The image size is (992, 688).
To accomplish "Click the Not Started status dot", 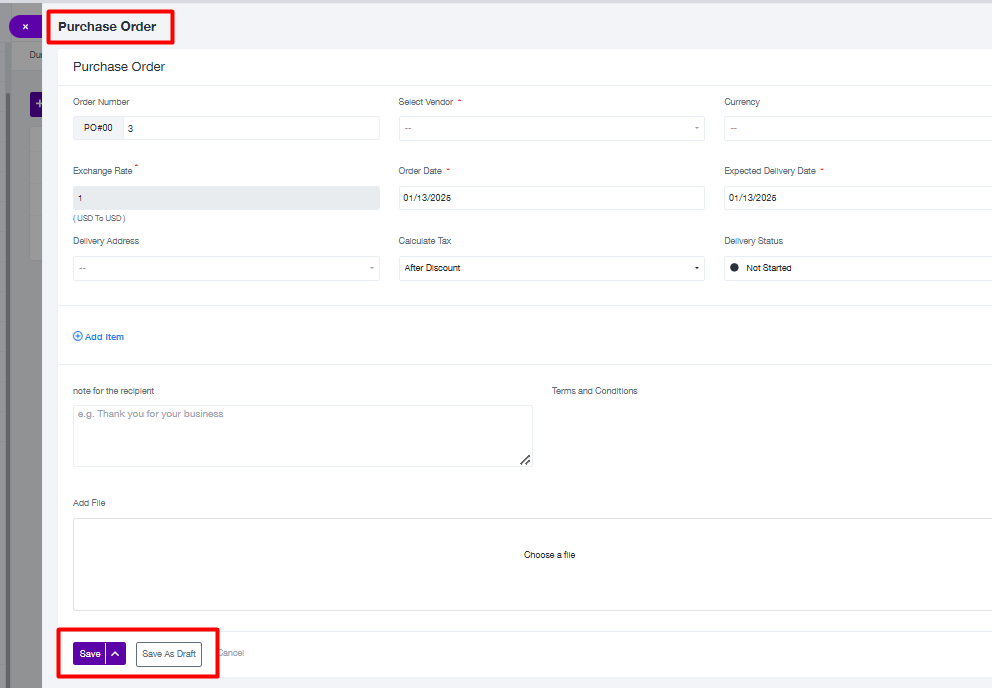I will coord(734,268).
